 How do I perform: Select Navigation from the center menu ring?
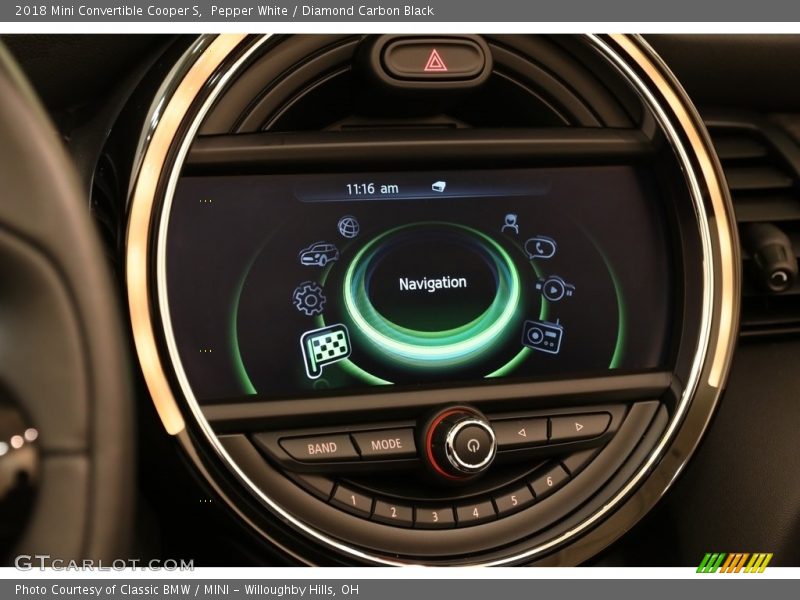tap(432, 282)
